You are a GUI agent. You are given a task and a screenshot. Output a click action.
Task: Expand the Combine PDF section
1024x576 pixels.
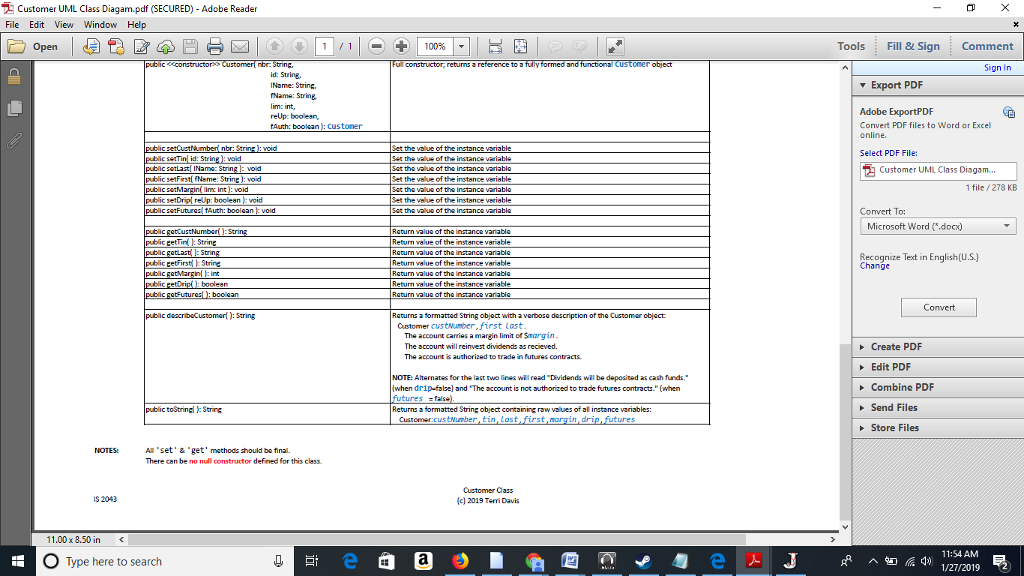pos(938,387)
